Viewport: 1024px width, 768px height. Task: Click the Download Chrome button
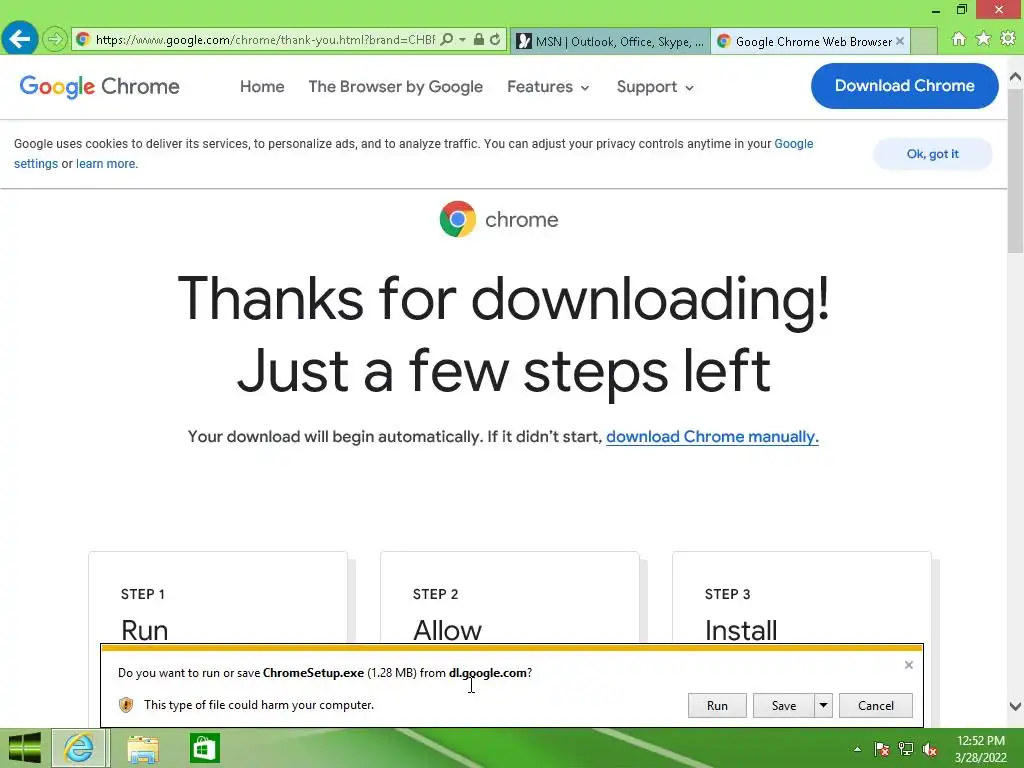(x=904, y=86)
